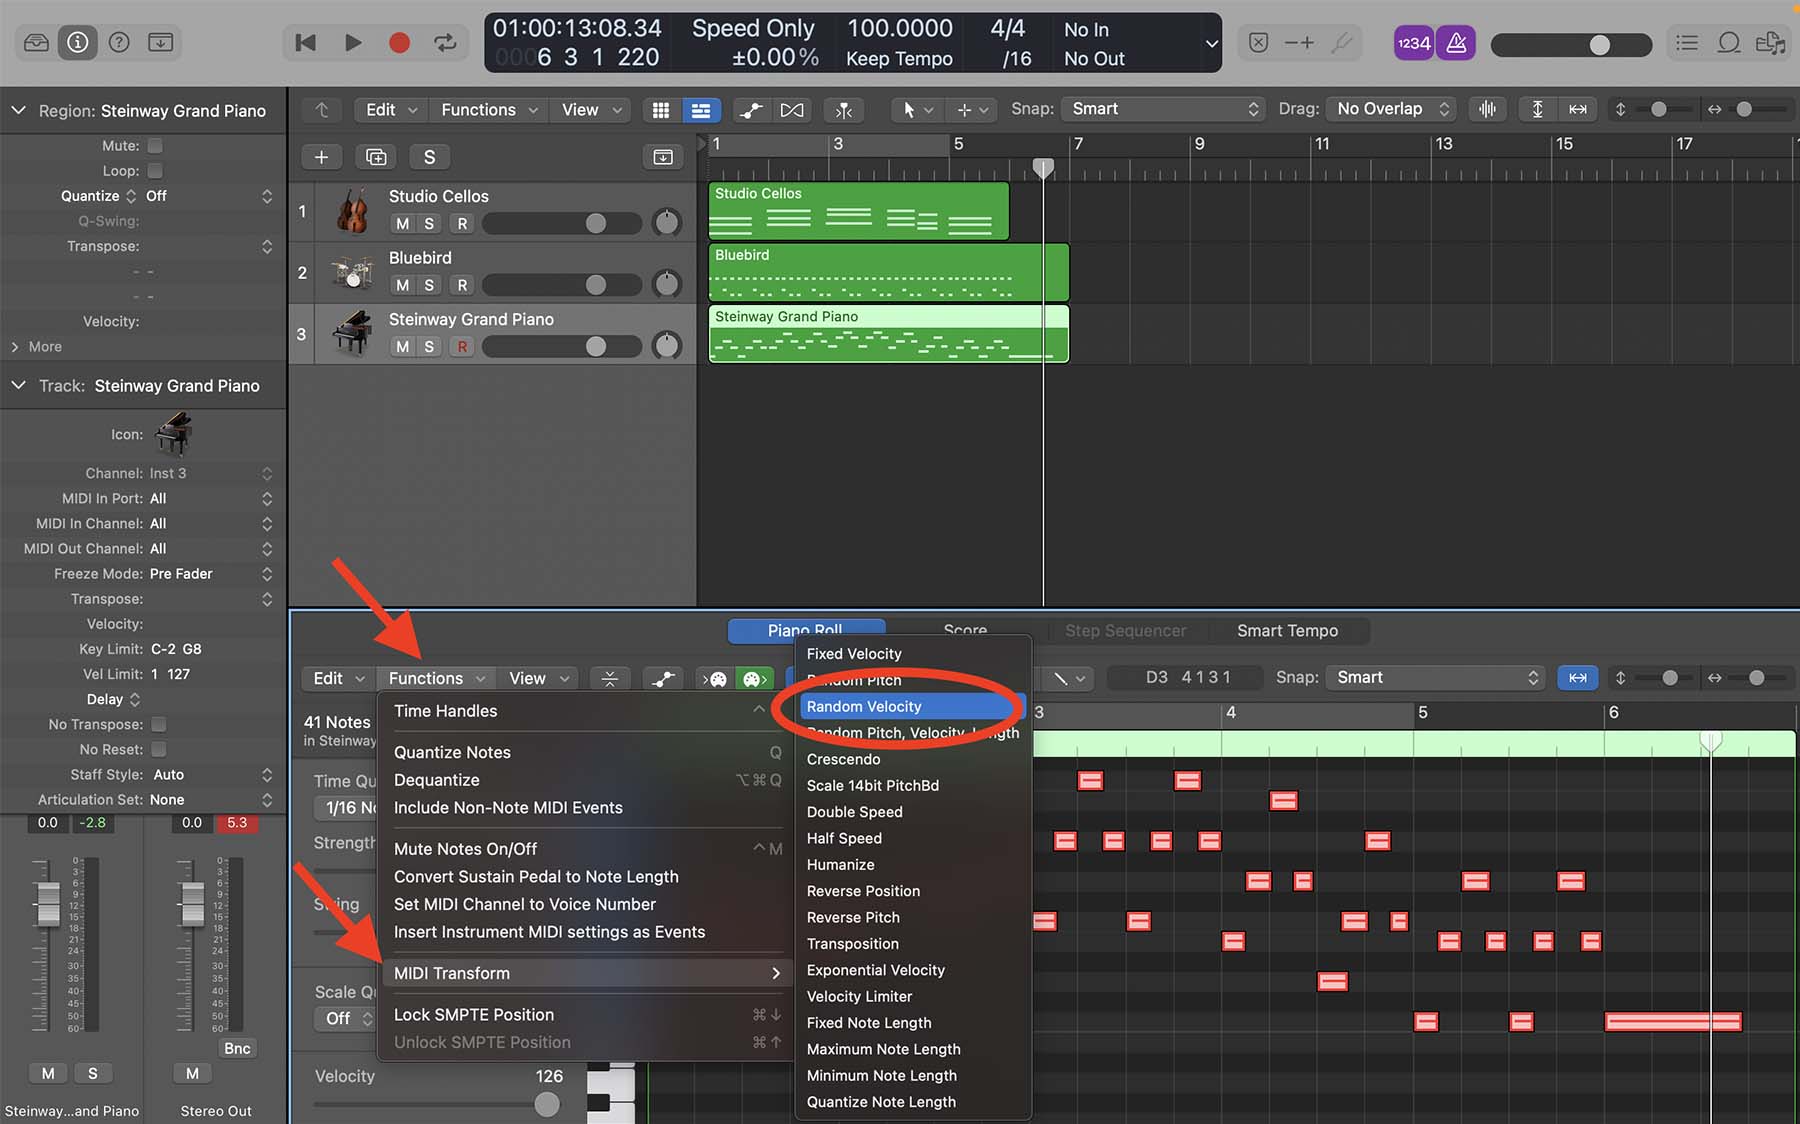1800x1124 pixels.
Task: Toggle Cycle mode in transport
Action: coord(445,43)
